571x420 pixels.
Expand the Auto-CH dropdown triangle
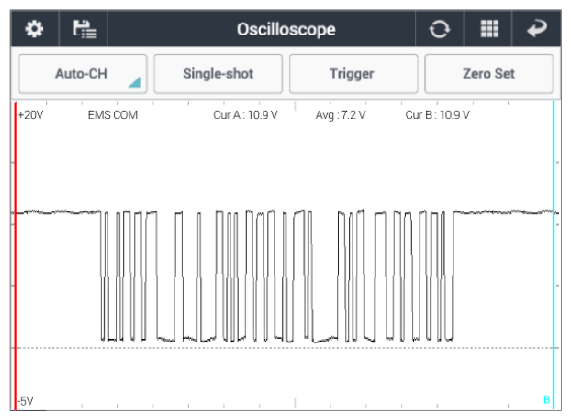point(135,82)
